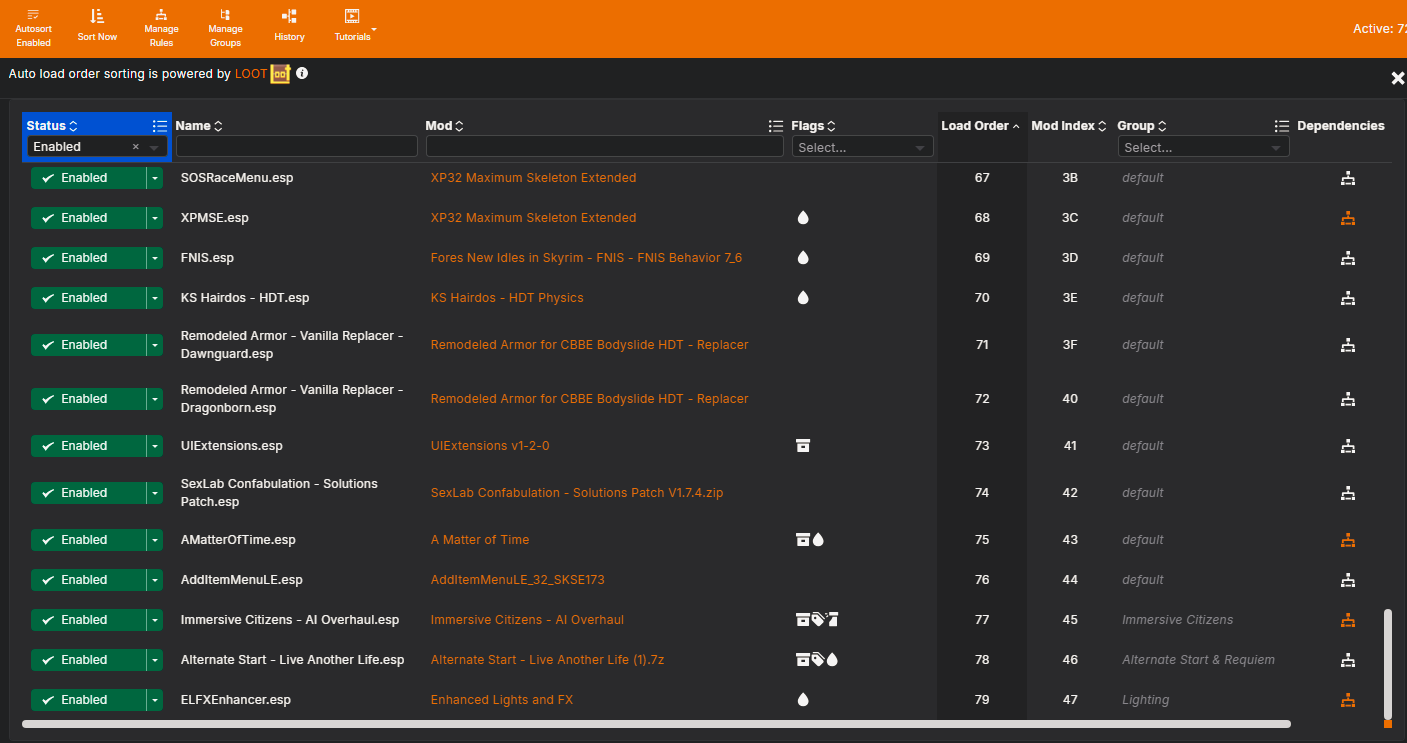Open dependencies for SOSRaceMenu.esp

[x=1347, y=178]
